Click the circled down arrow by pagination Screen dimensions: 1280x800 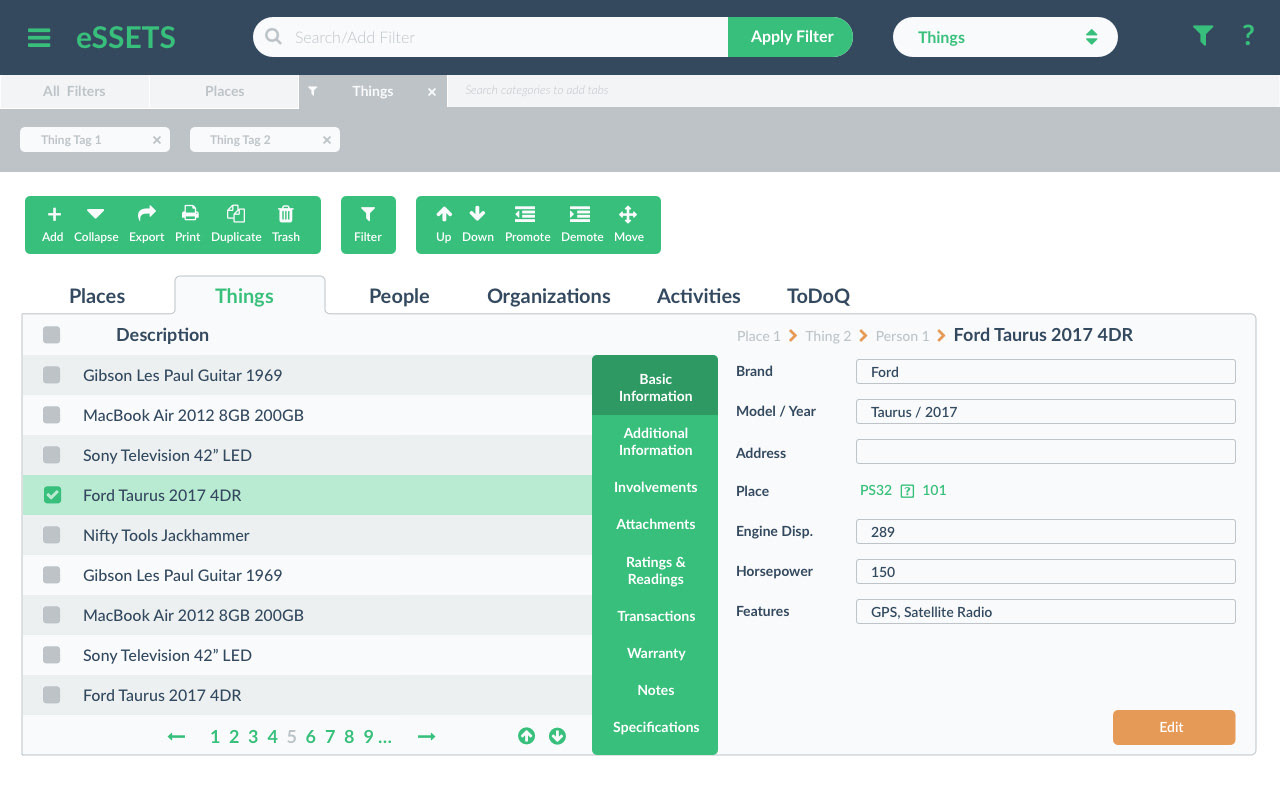click(557, 736)
